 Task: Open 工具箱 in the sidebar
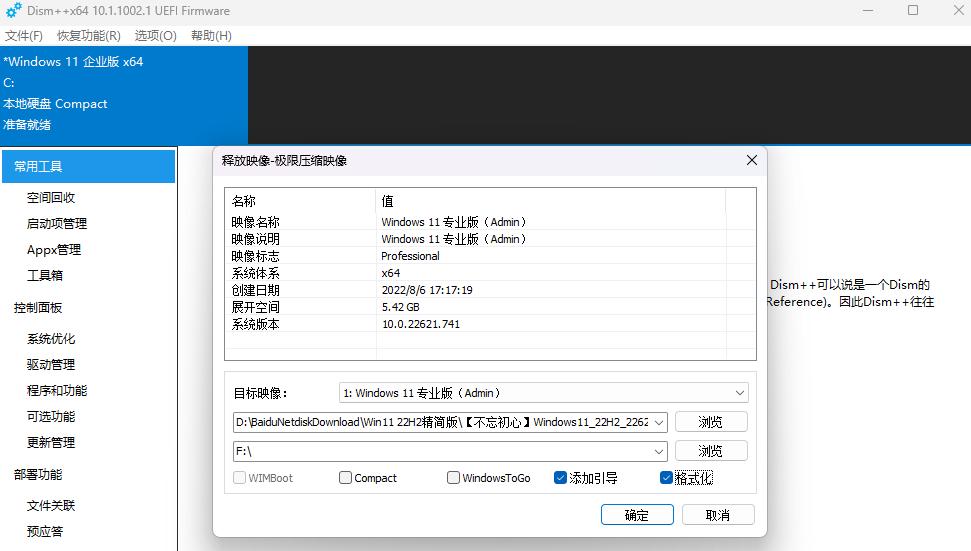[x=45, y=276]
